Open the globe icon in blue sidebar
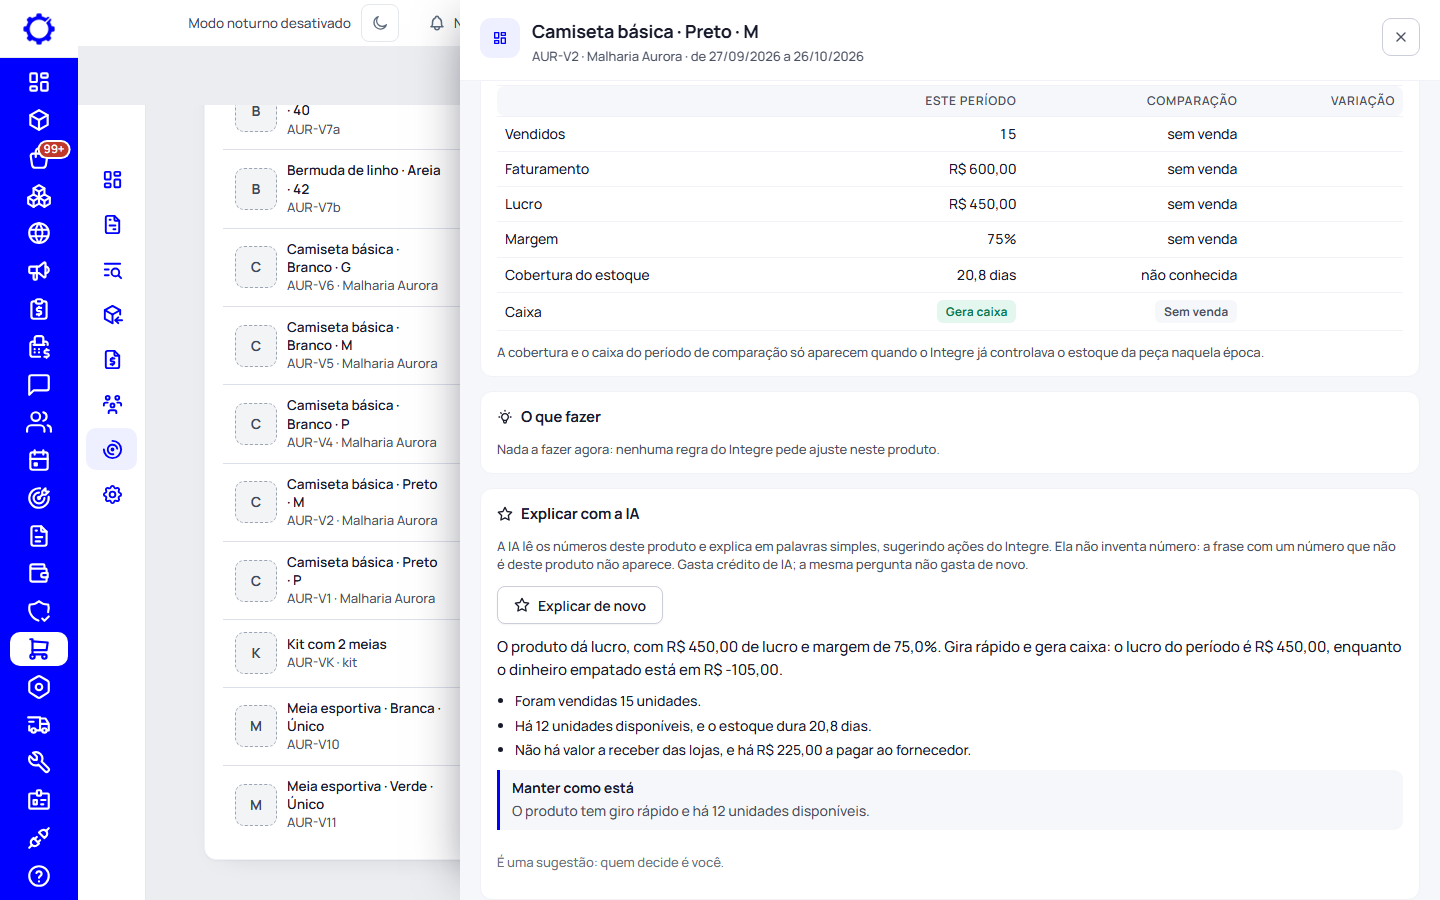The height and width of the screenshot is (900, 1440). 39,233
